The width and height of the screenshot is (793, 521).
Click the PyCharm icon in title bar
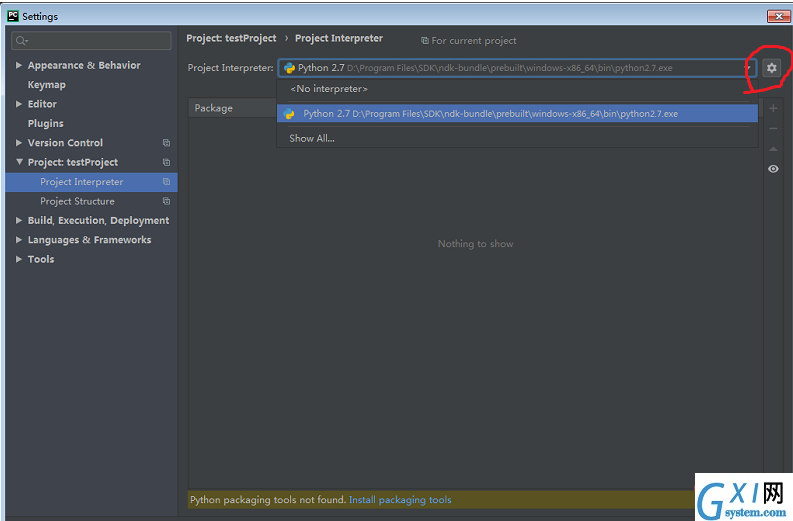coord(13,16)
